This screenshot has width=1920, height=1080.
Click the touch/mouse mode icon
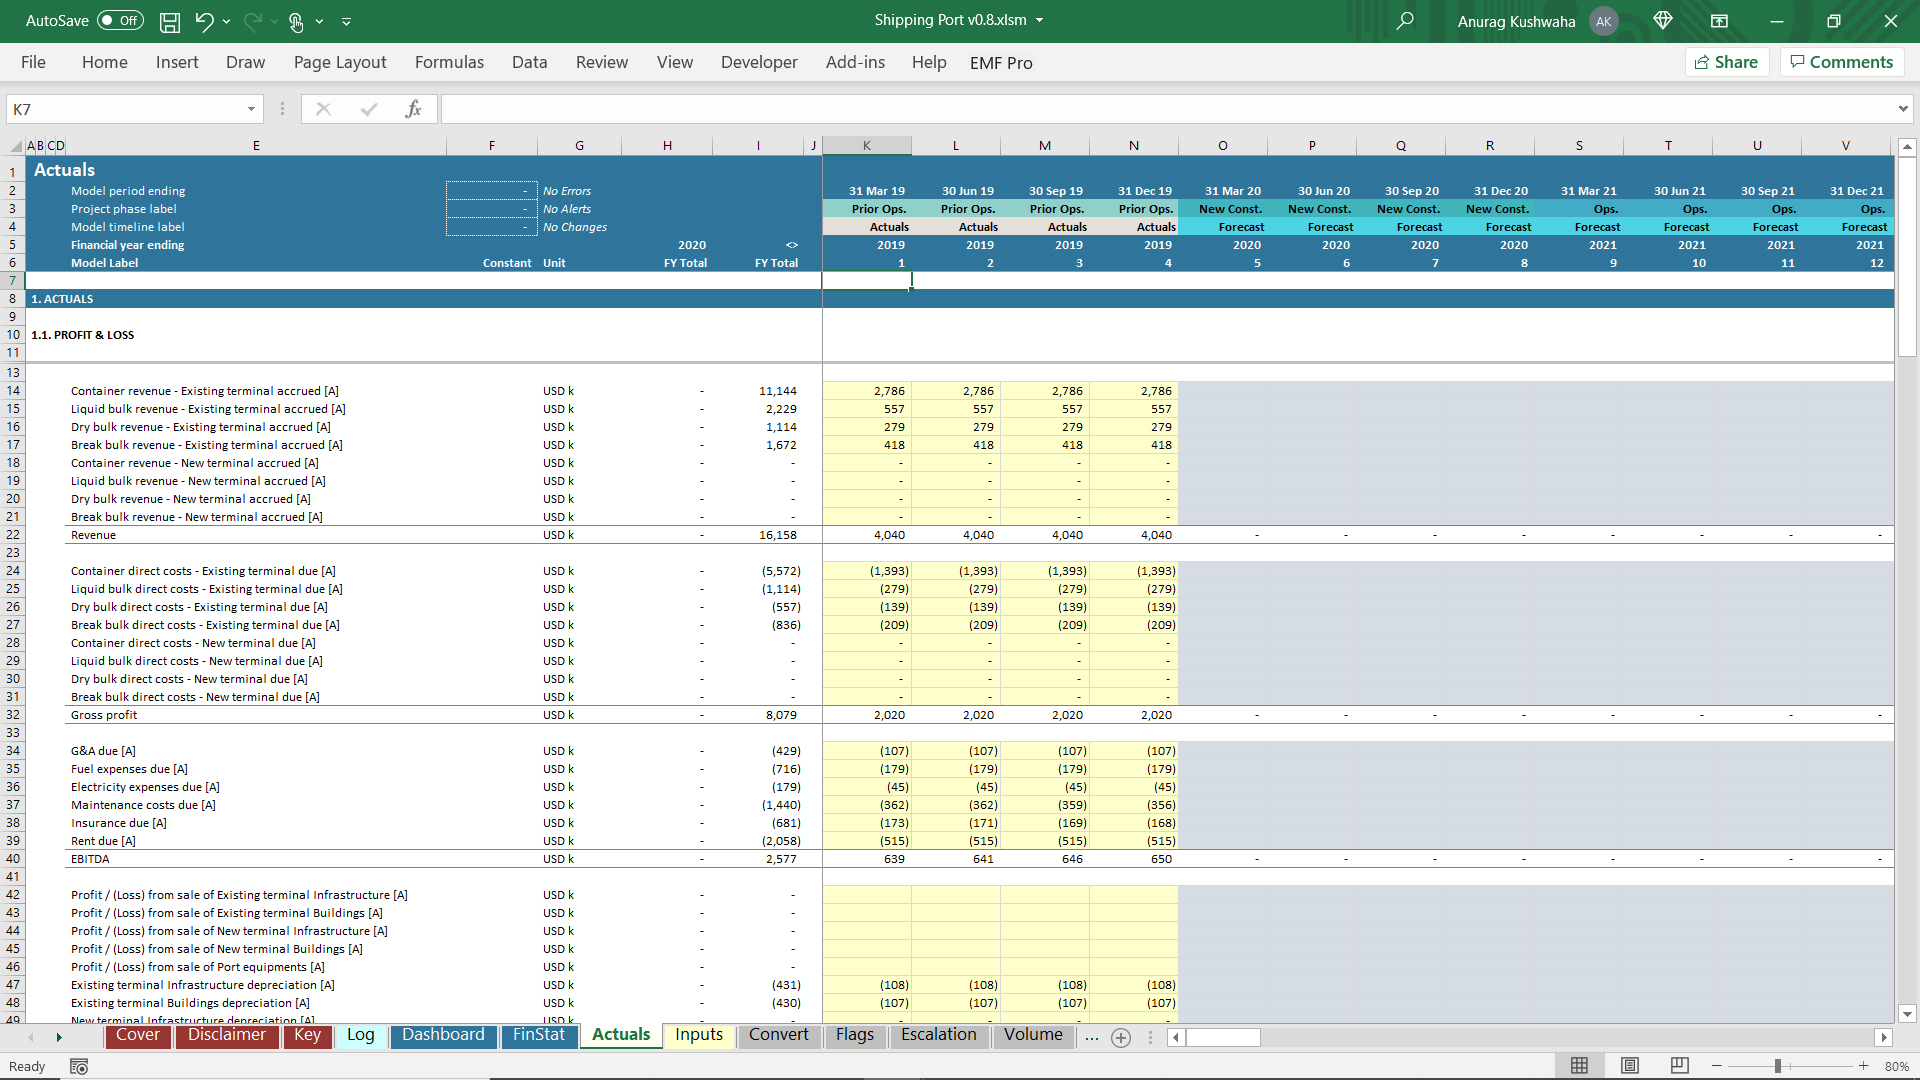click(296, 21)
